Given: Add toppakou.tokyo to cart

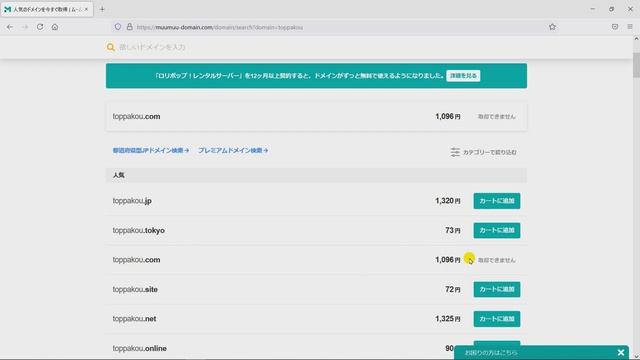Looking at the screenshot, I should pyautogui.click(x=497, y=230).
